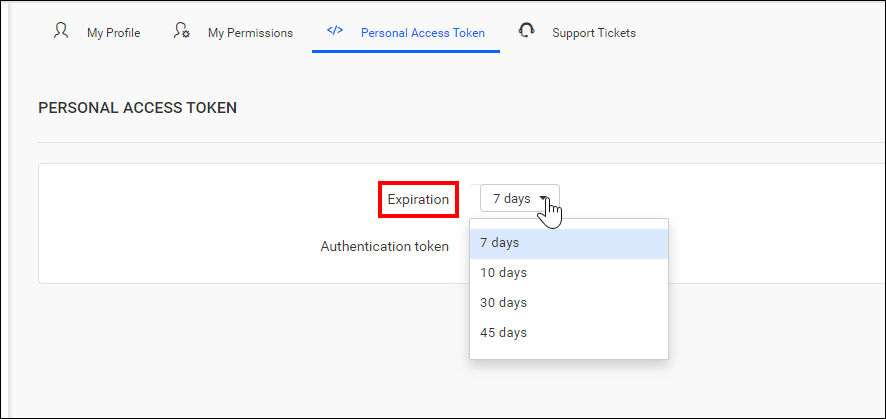The width and height of the screenshot is (886, 419).
Task: Switch to the My Permissions tab
Action: point(233,33)
